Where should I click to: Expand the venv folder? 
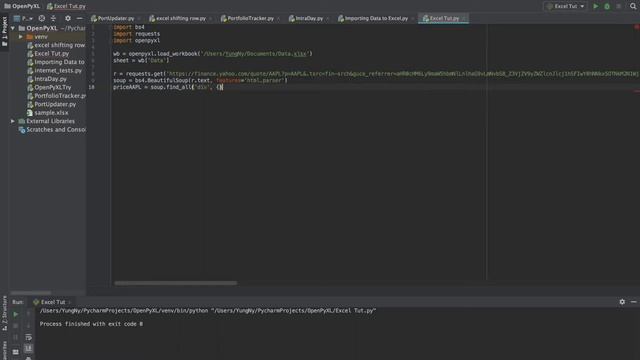coord(20,37)
